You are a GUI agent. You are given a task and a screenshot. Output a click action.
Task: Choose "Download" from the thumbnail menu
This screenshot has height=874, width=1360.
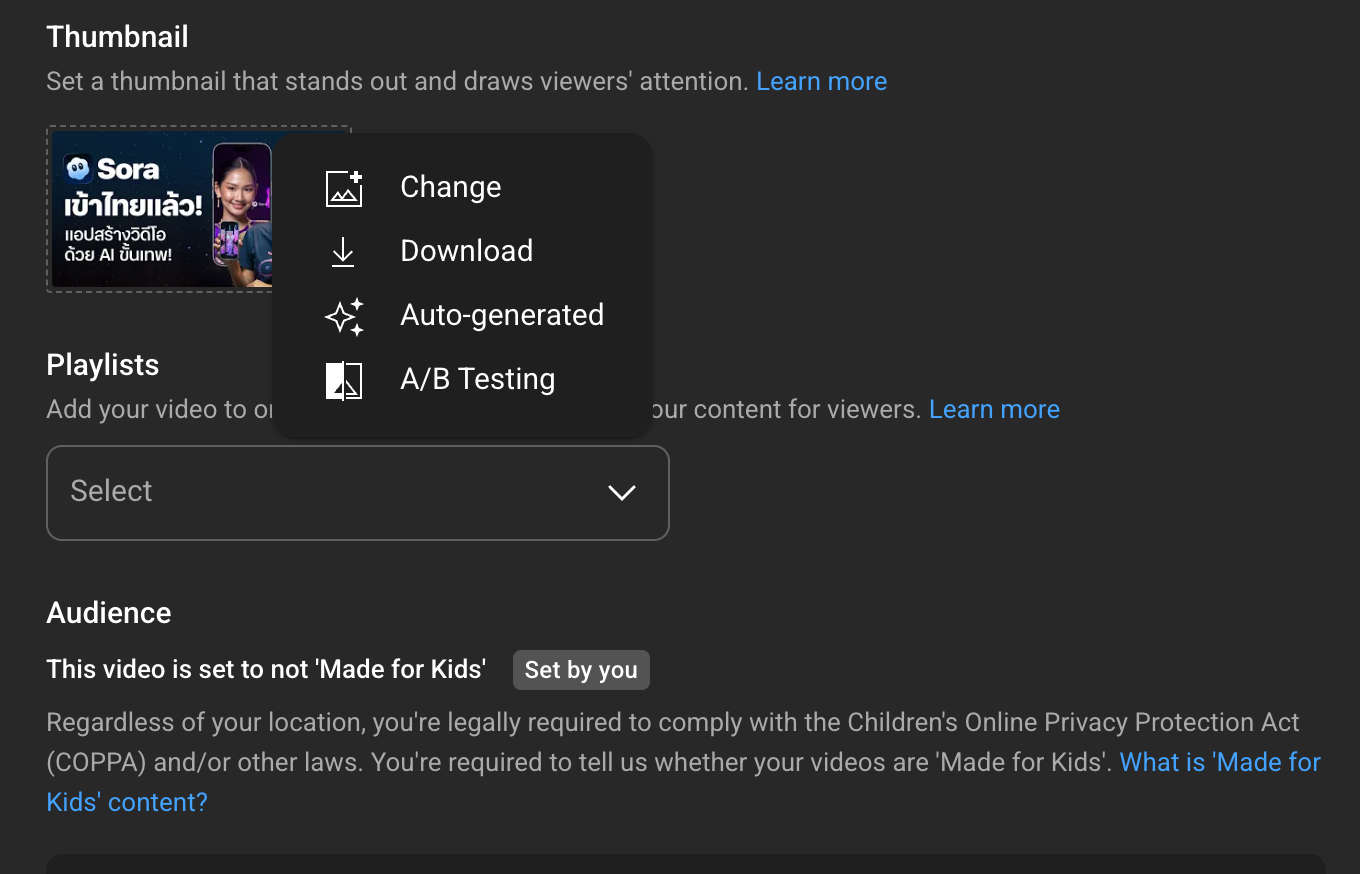[x=466, y=252]
